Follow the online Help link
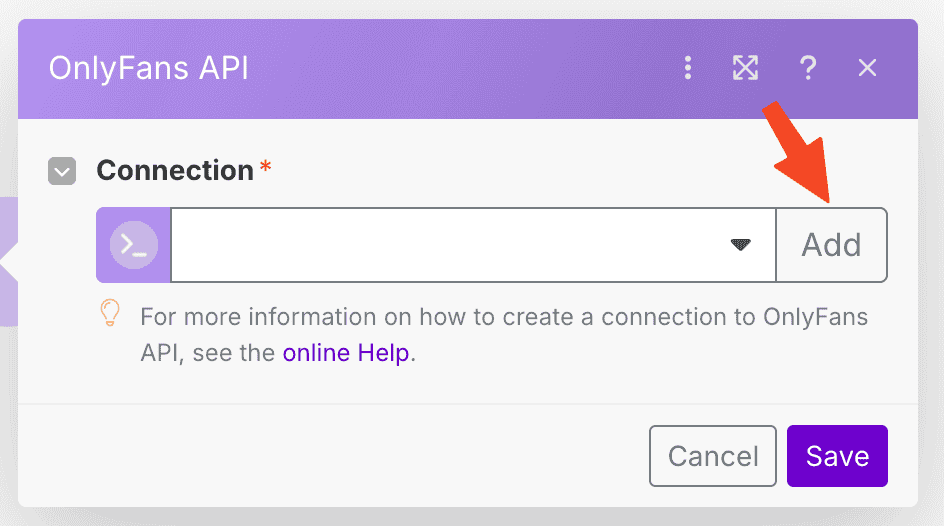 (346, 353)
